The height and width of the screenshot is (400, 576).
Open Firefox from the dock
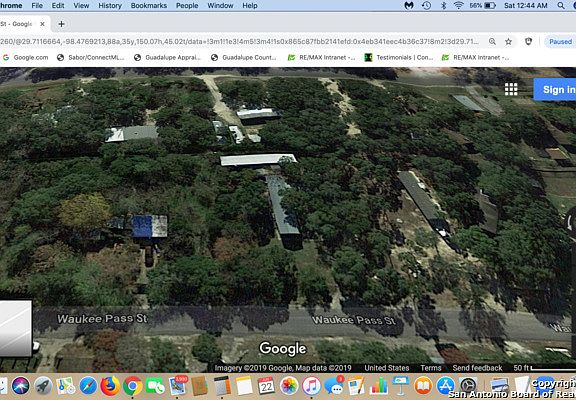(x=110, y=386)
